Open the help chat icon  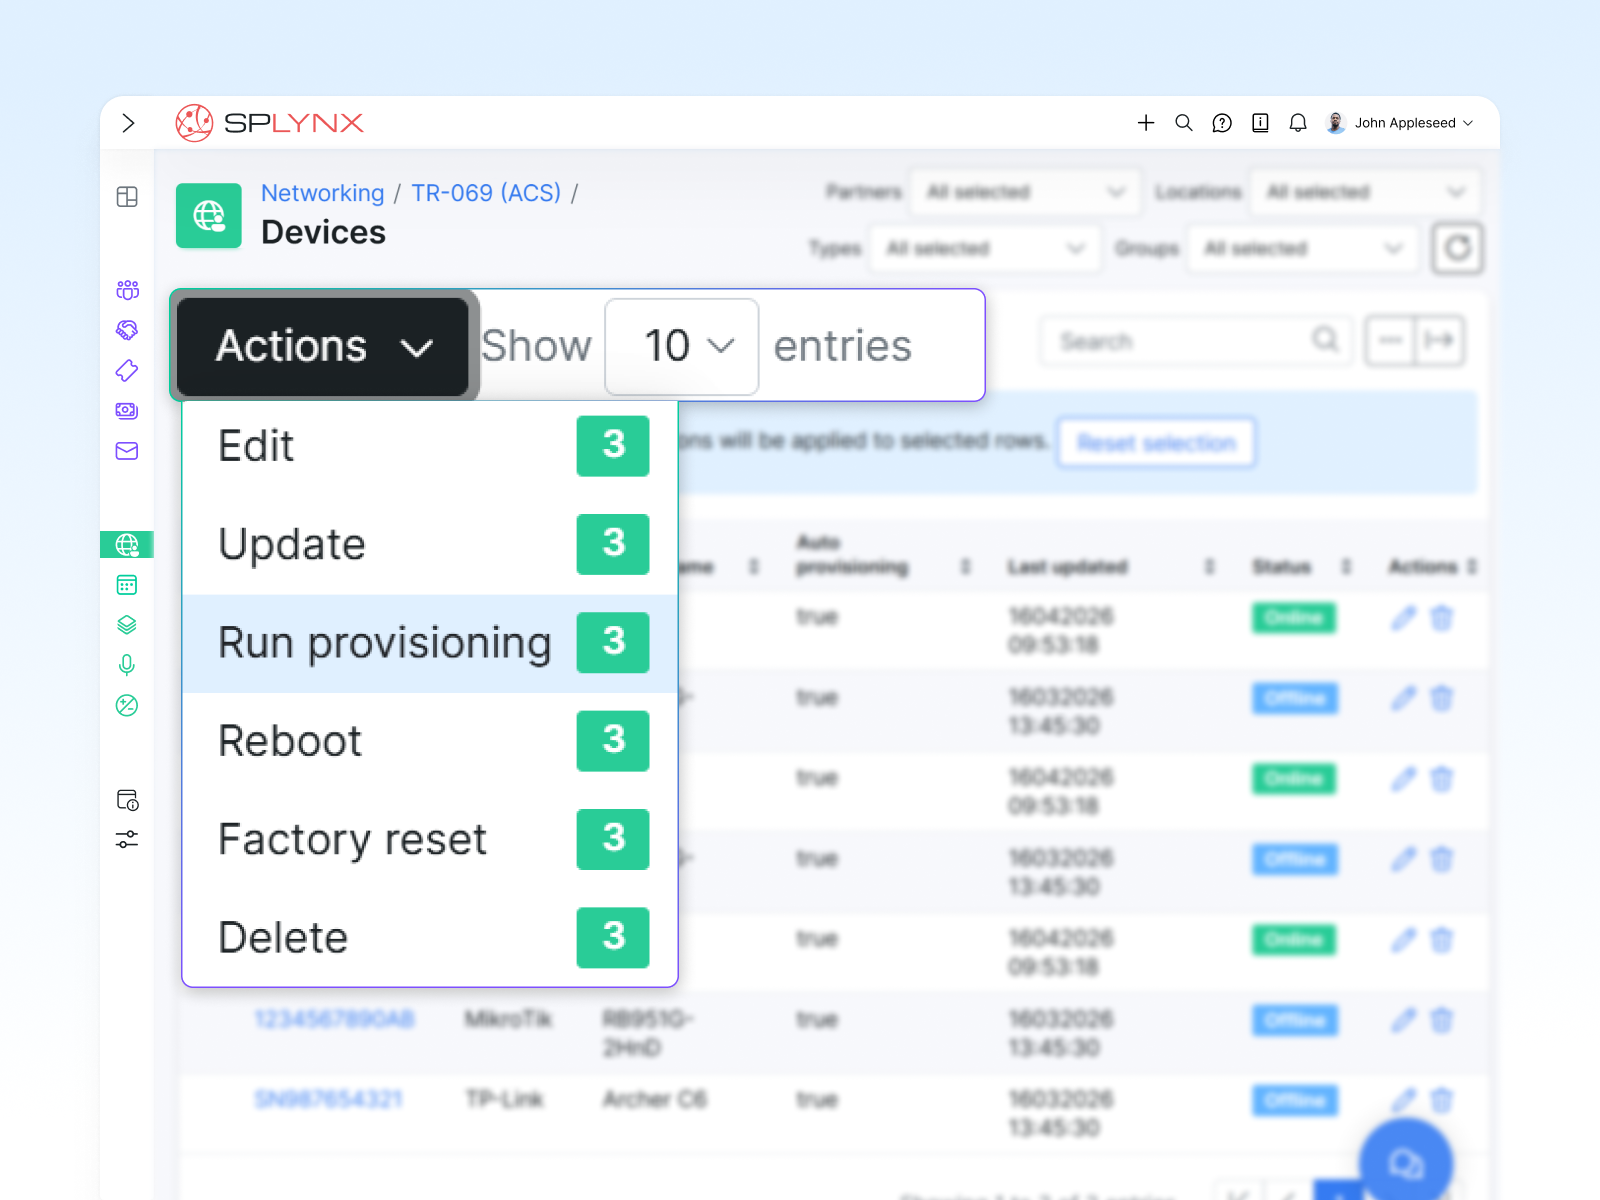click(x=1222, y=122)
